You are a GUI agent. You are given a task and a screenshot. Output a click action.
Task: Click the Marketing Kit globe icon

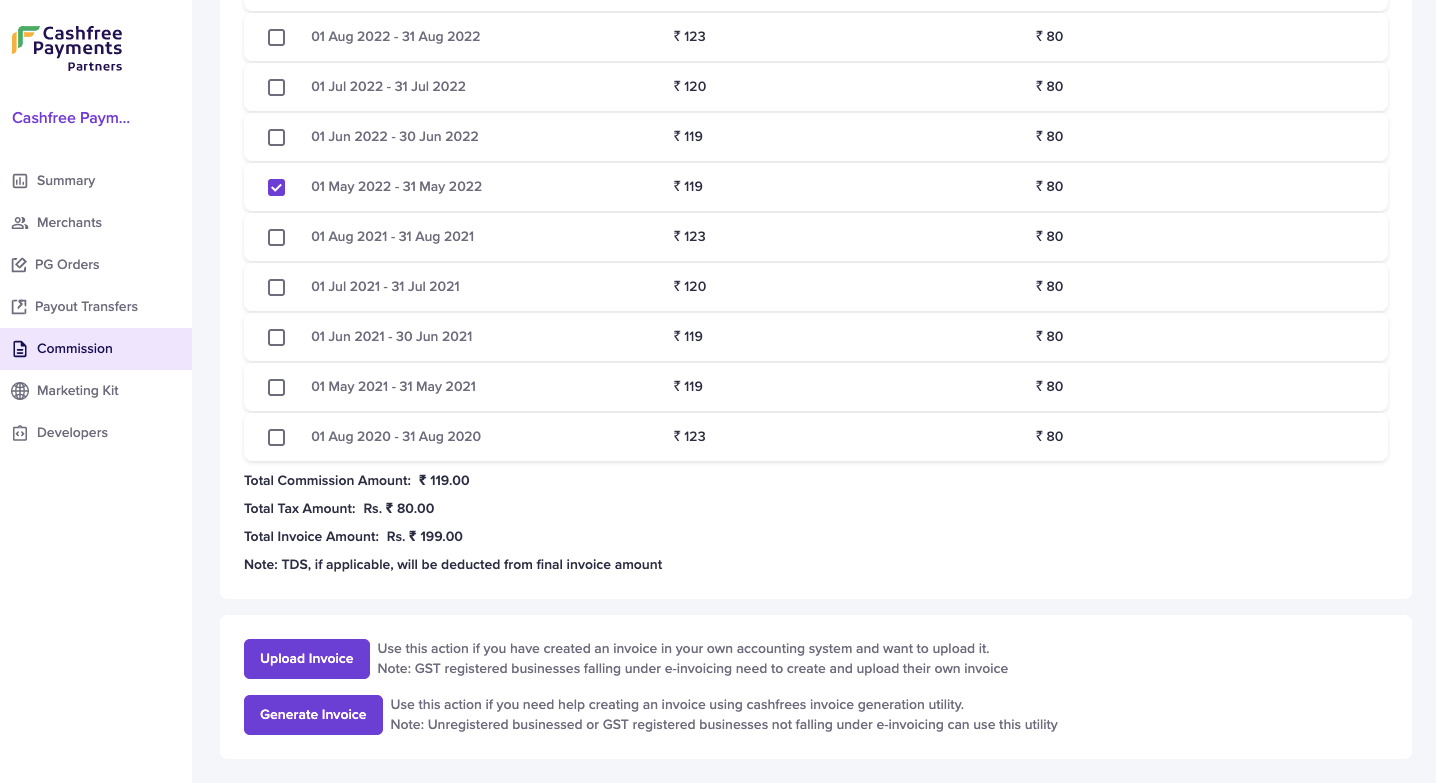[20, 391]
